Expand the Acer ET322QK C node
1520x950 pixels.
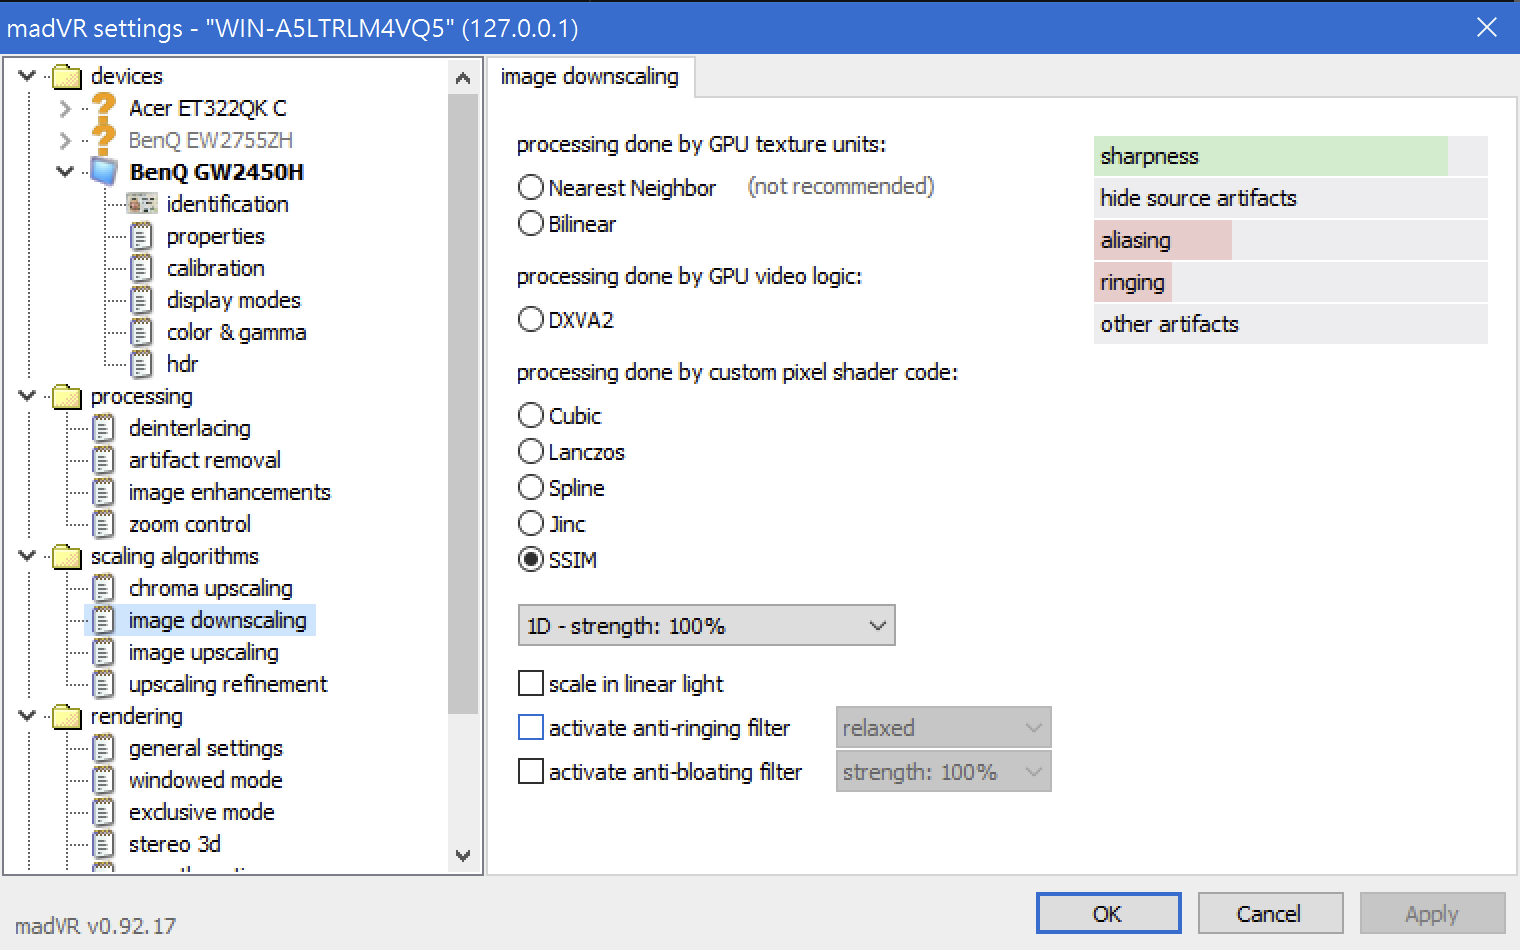pyautogui.click(x=65, y=108)
